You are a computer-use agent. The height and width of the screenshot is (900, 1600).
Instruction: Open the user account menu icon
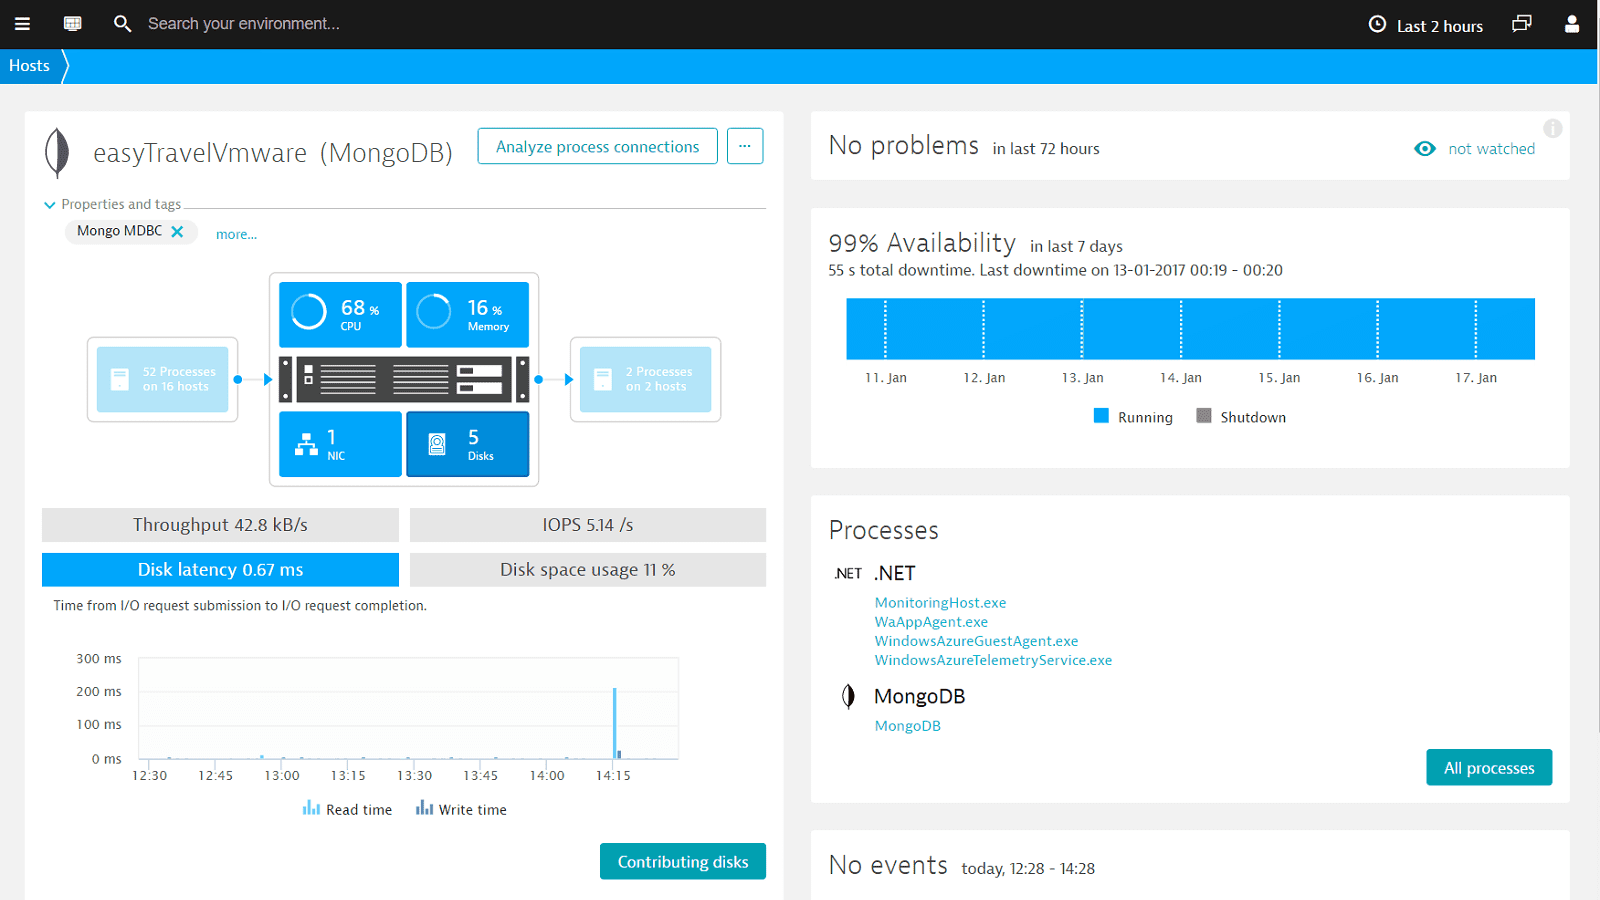(1571, 24)
